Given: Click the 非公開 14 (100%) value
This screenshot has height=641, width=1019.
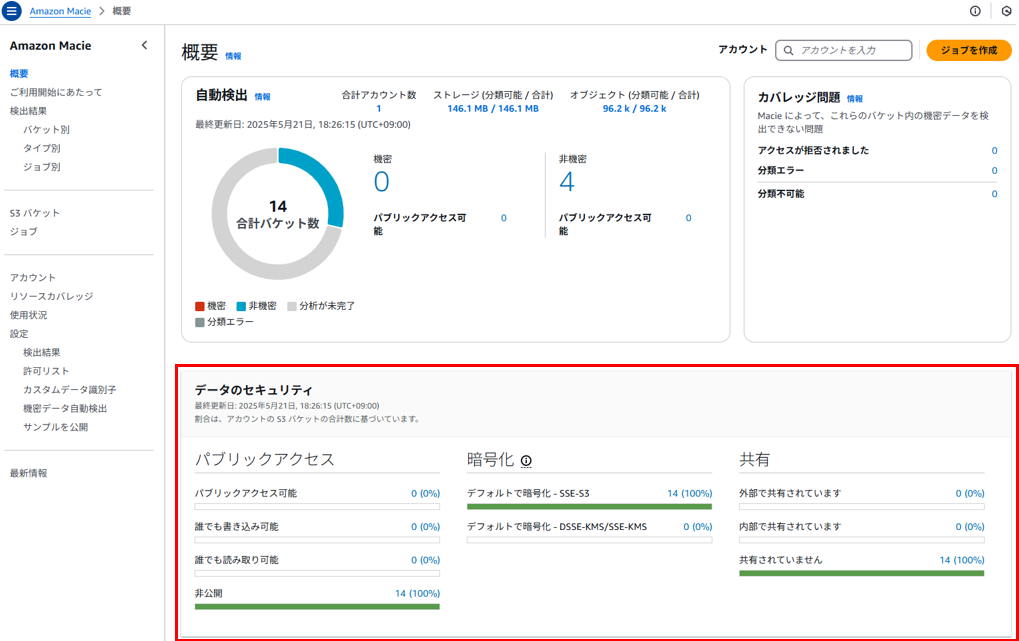Looking at the screenshot, I should click(417, 594).
